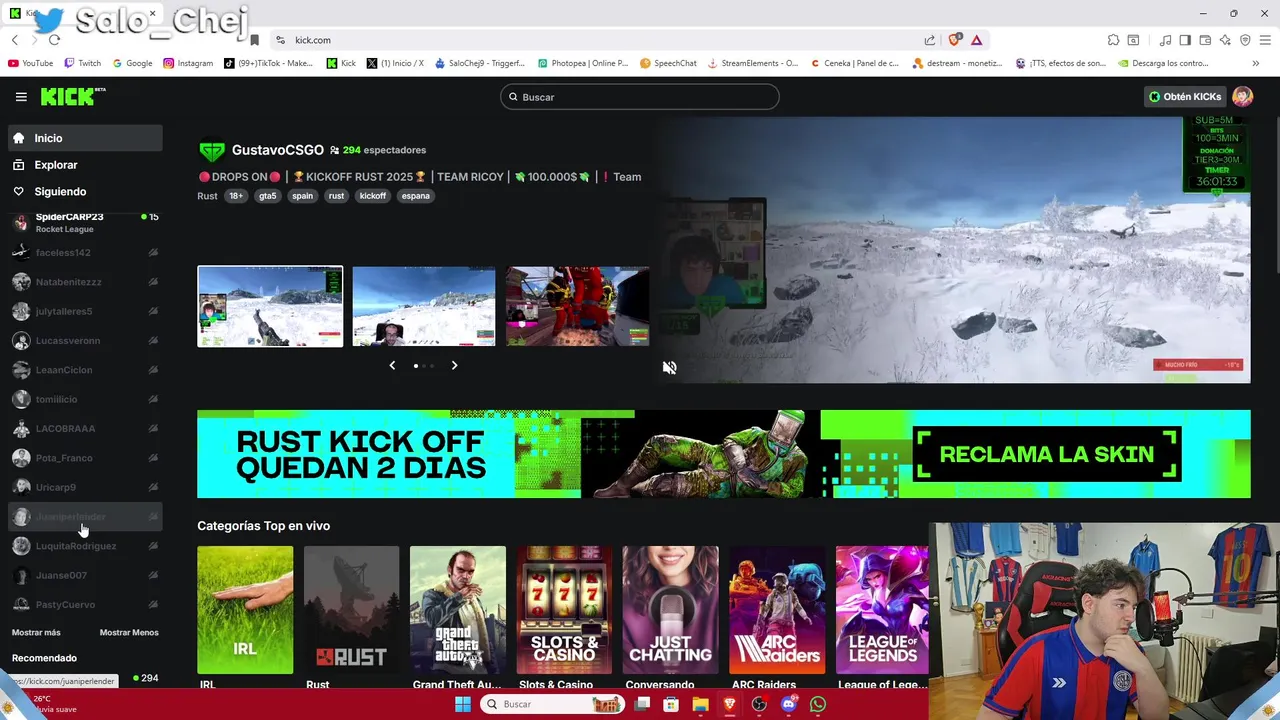Open LuquitaRodriguez channel in sidebar
1280x720 pixels.
85,546
